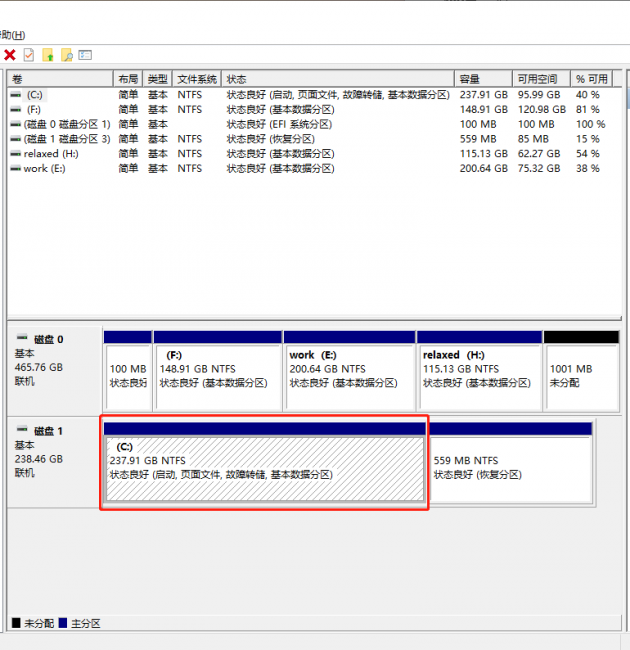Select the (C:) volume row in list
Screen dimensions: 630x650
point(314,95)
